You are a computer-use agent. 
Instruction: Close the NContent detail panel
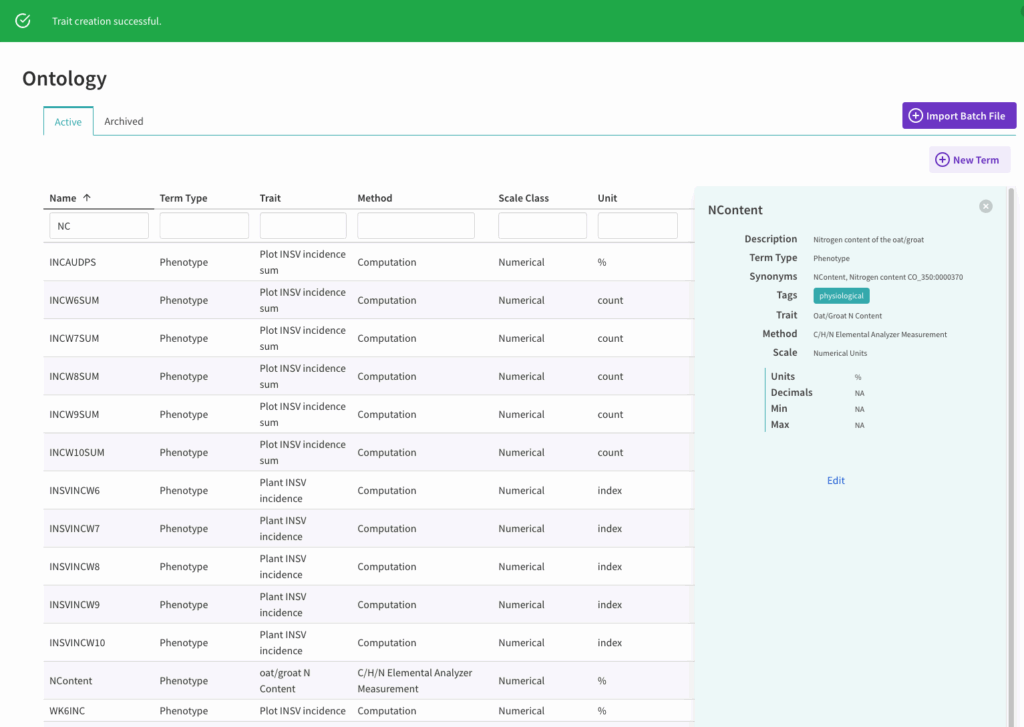click(x=985, y=206)
